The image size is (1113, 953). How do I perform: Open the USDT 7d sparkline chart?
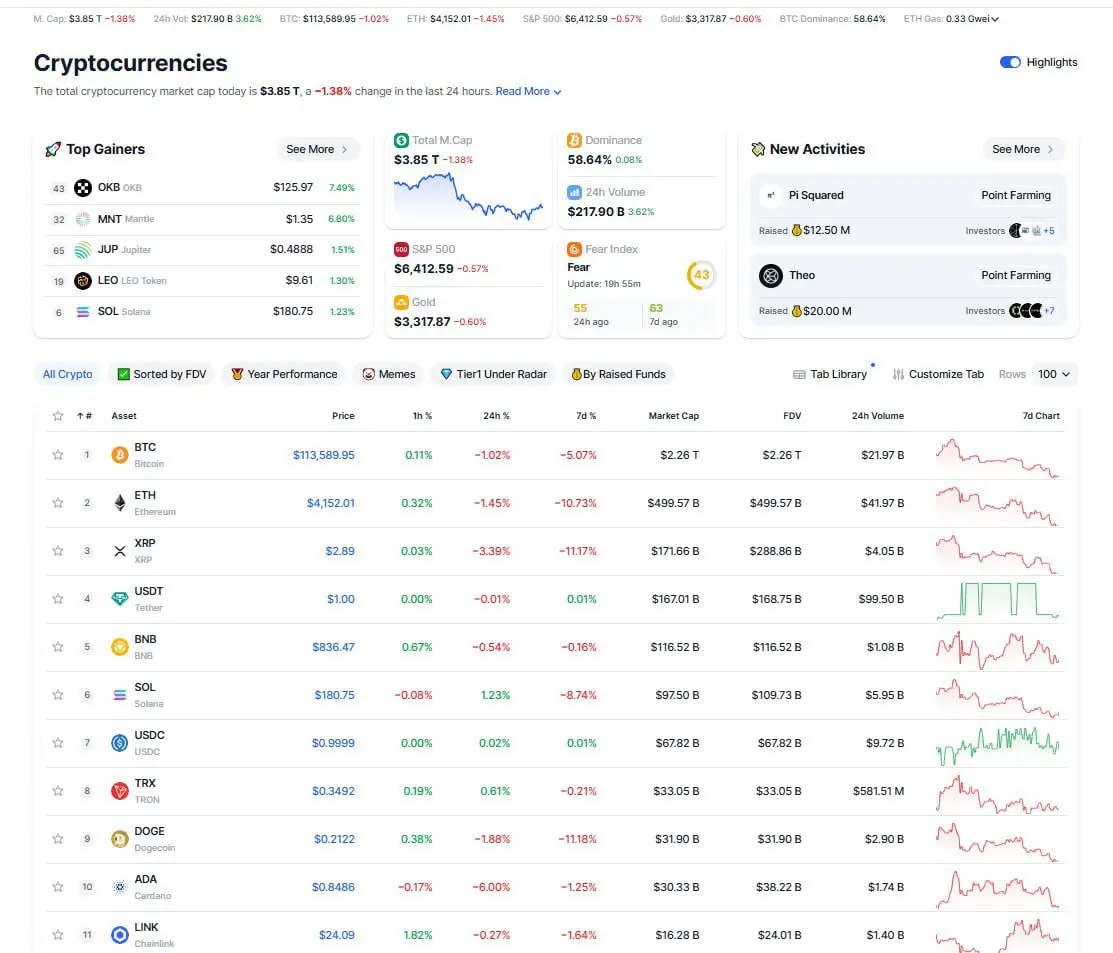[x=997, y=600]
